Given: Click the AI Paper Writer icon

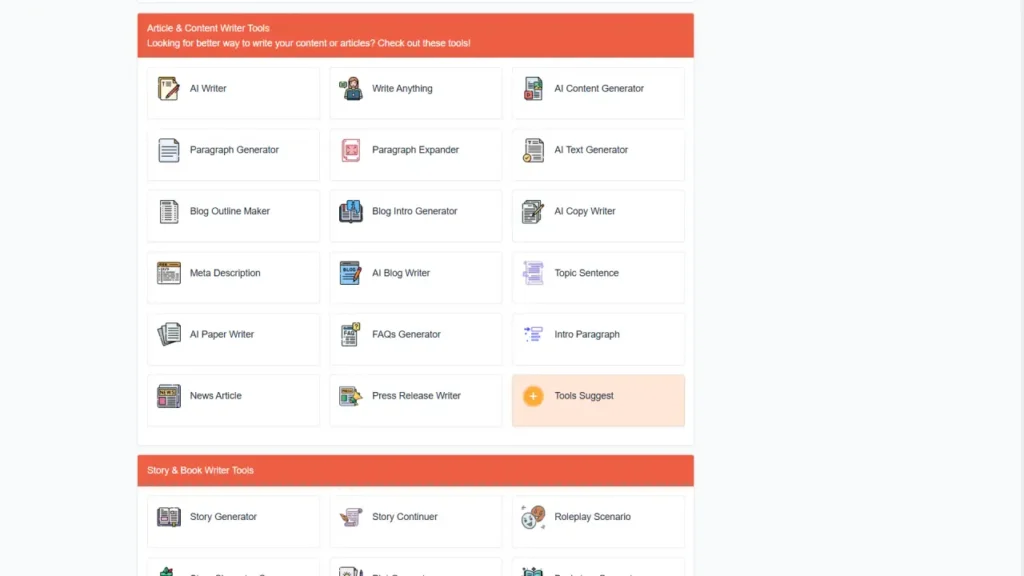Looking at the screenshot, I should [168, 334].
